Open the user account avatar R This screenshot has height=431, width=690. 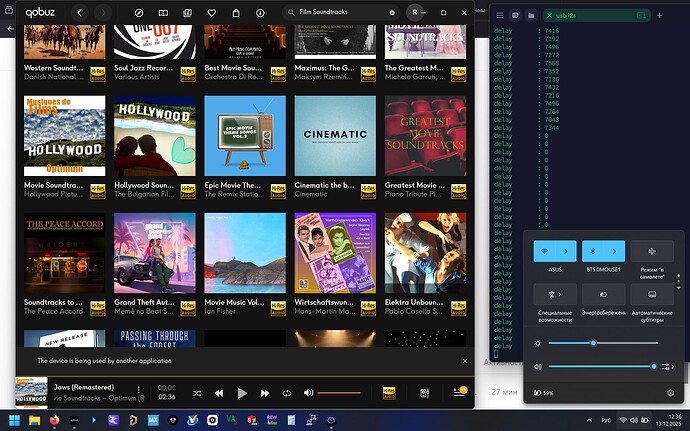coord(414,13)
